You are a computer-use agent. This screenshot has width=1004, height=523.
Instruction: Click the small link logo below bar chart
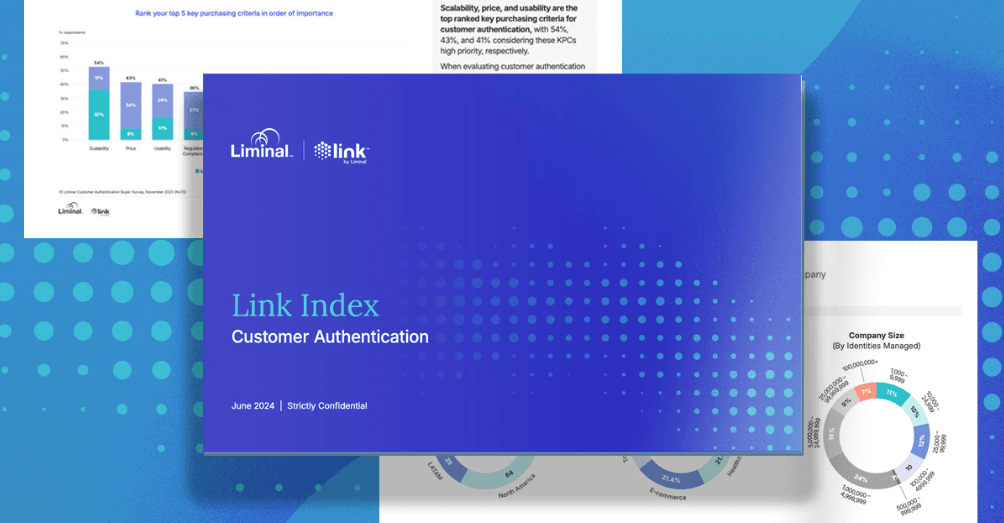coord(101,211)
